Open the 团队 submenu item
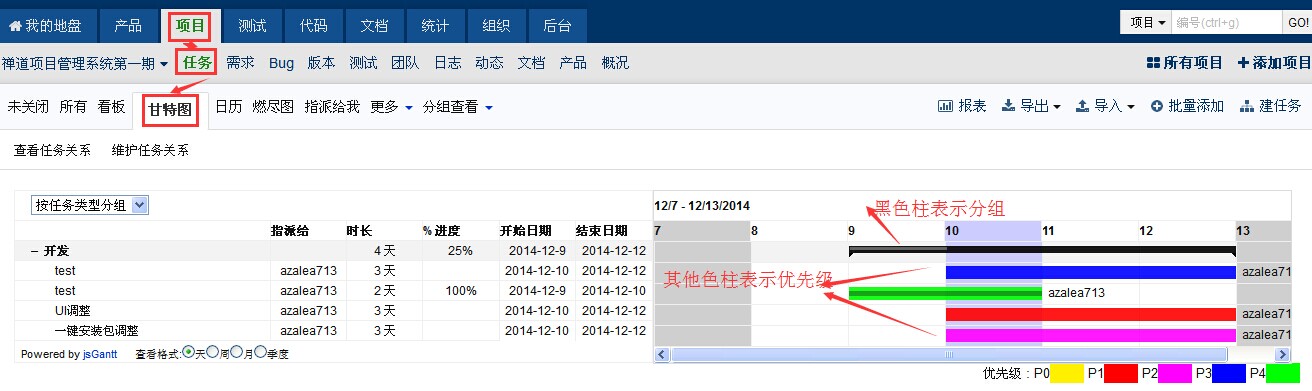1312x391 pixels. pos(405,63)
